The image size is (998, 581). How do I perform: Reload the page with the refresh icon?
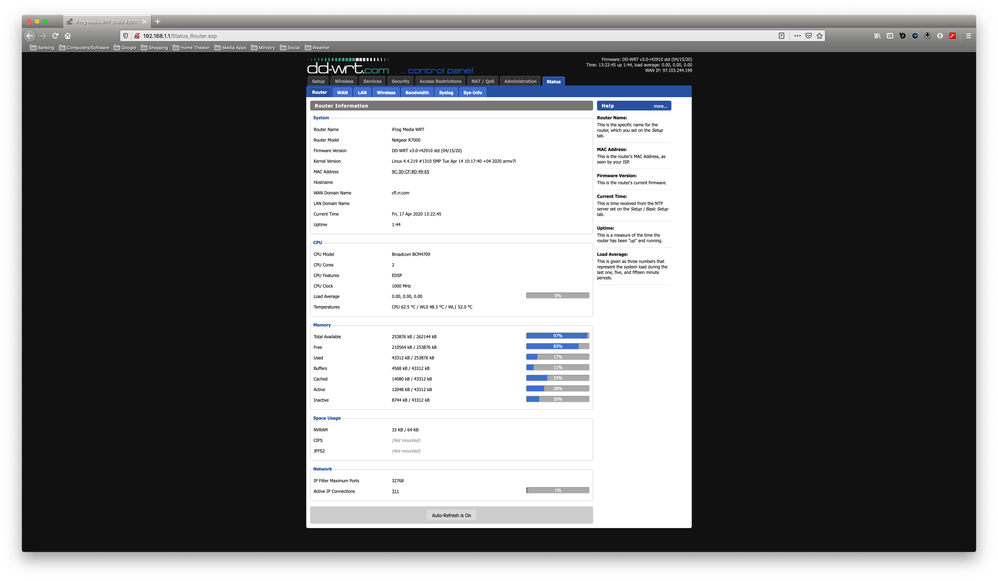[x=55, y=35]
